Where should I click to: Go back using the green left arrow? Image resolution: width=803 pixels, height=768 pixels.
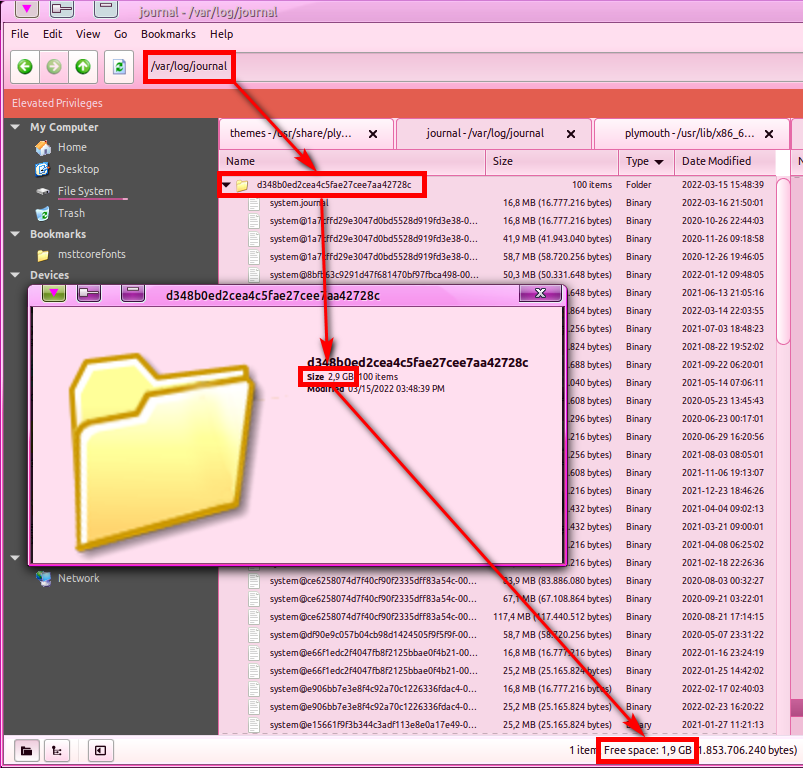tap(25, 67)
